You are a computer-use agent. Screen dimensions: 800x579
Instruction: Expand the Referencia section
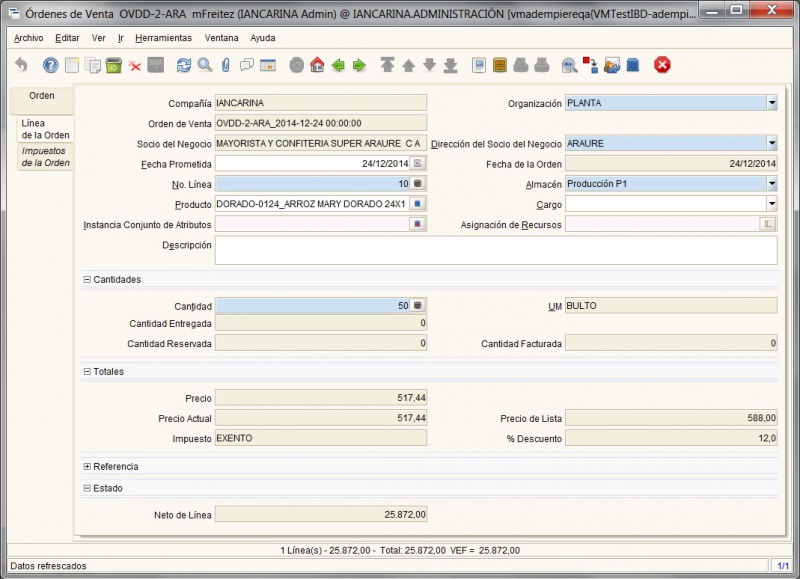pyautogui.click(x=87, y=466)
